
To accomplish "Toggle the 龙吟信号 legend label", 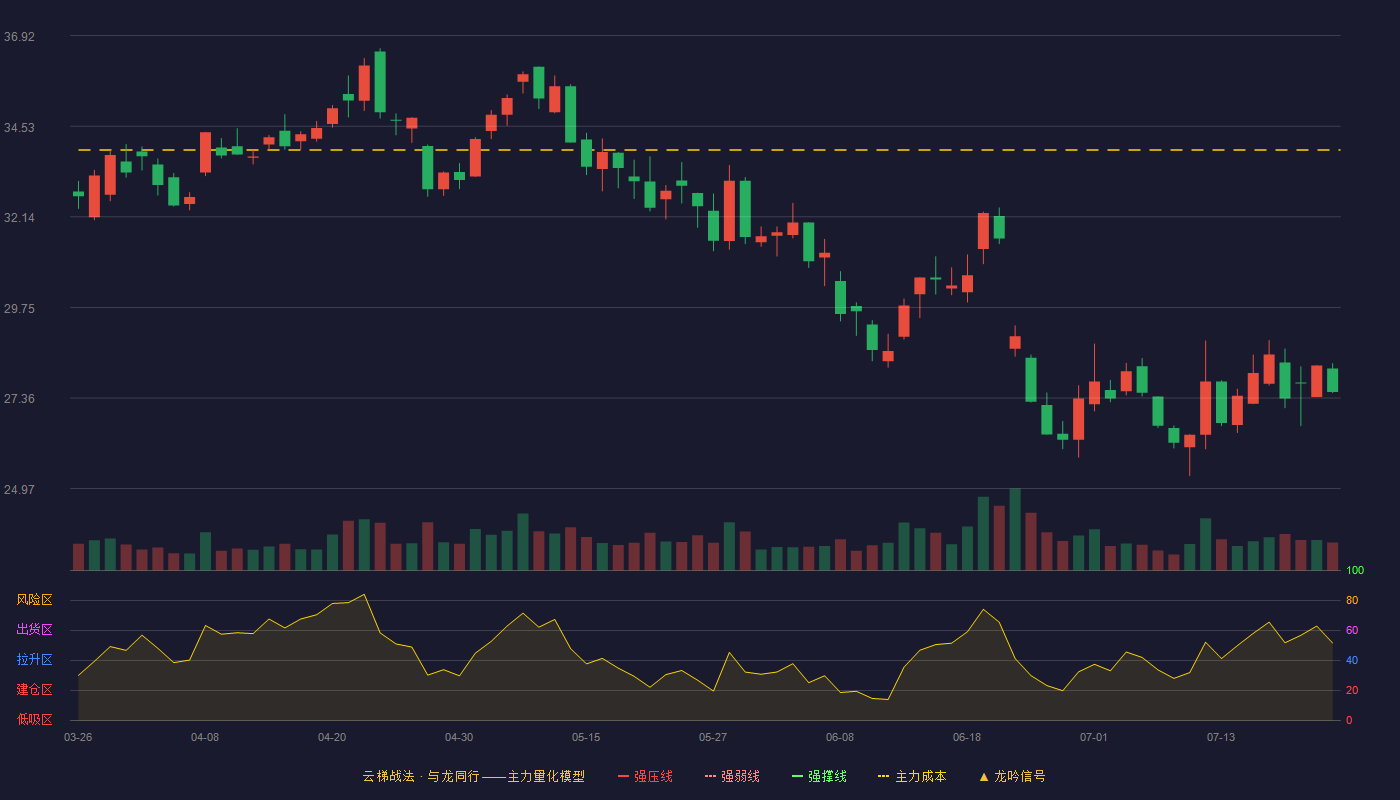I will click(x=1020, y=776).
